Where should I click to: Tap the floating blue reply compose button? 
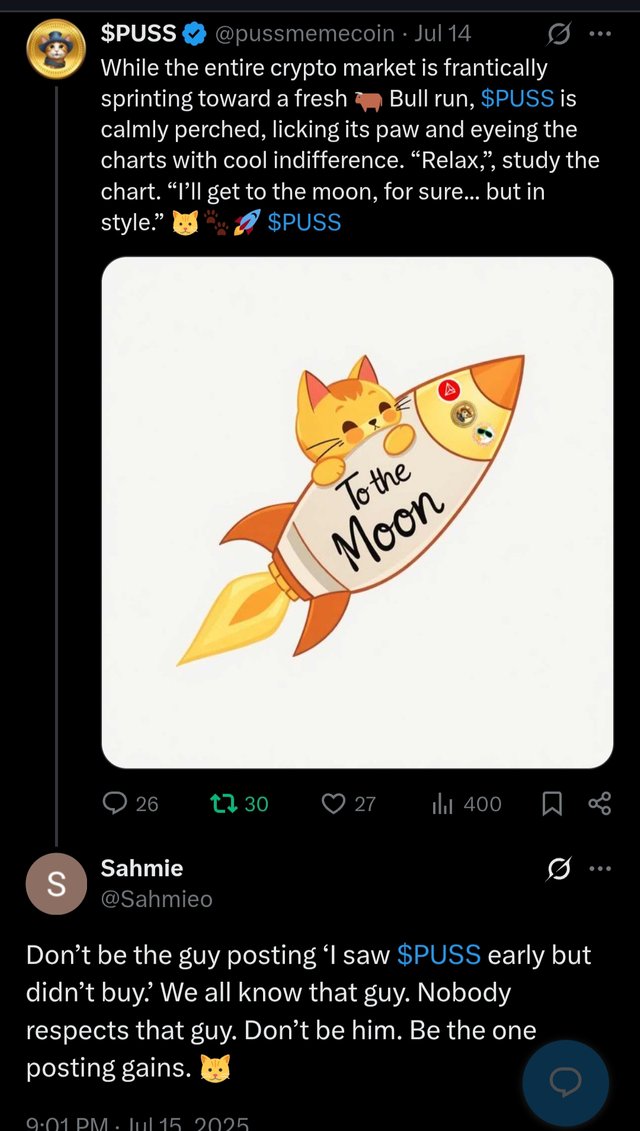(566, 1082)
